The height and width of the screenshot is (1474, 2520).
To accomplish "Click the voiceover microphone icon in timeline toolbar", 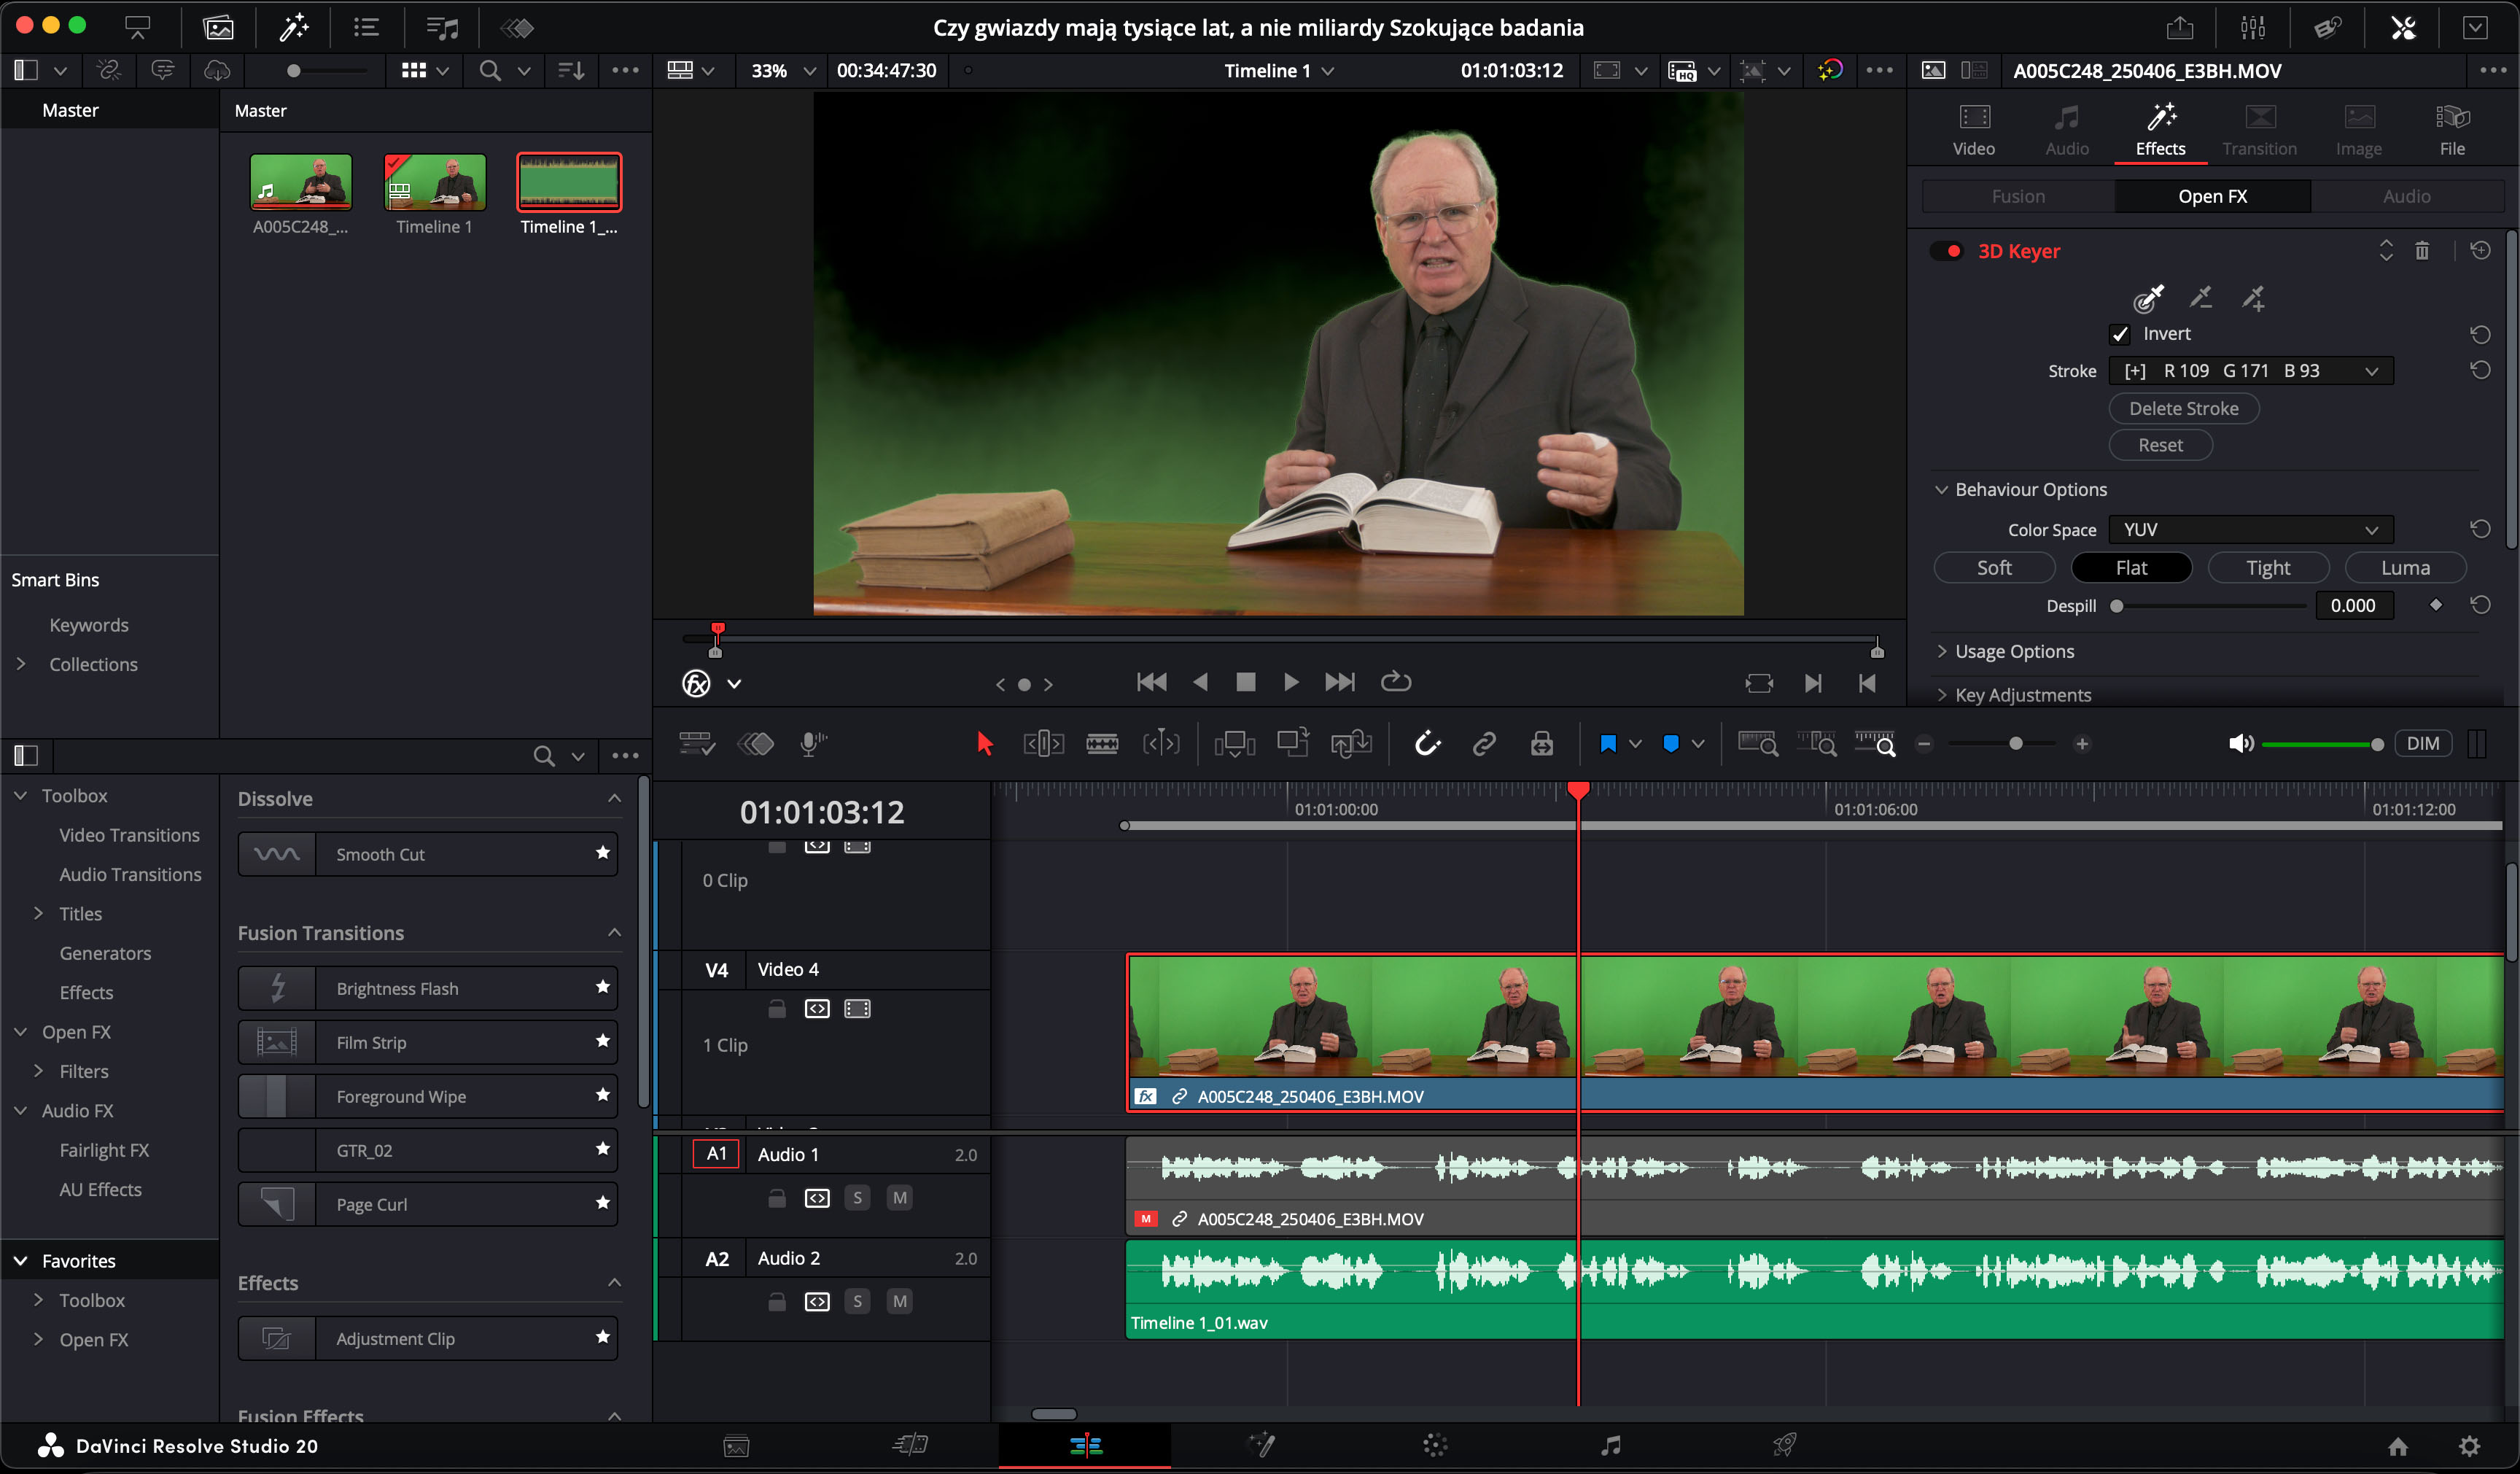I will tap(814, 743).
